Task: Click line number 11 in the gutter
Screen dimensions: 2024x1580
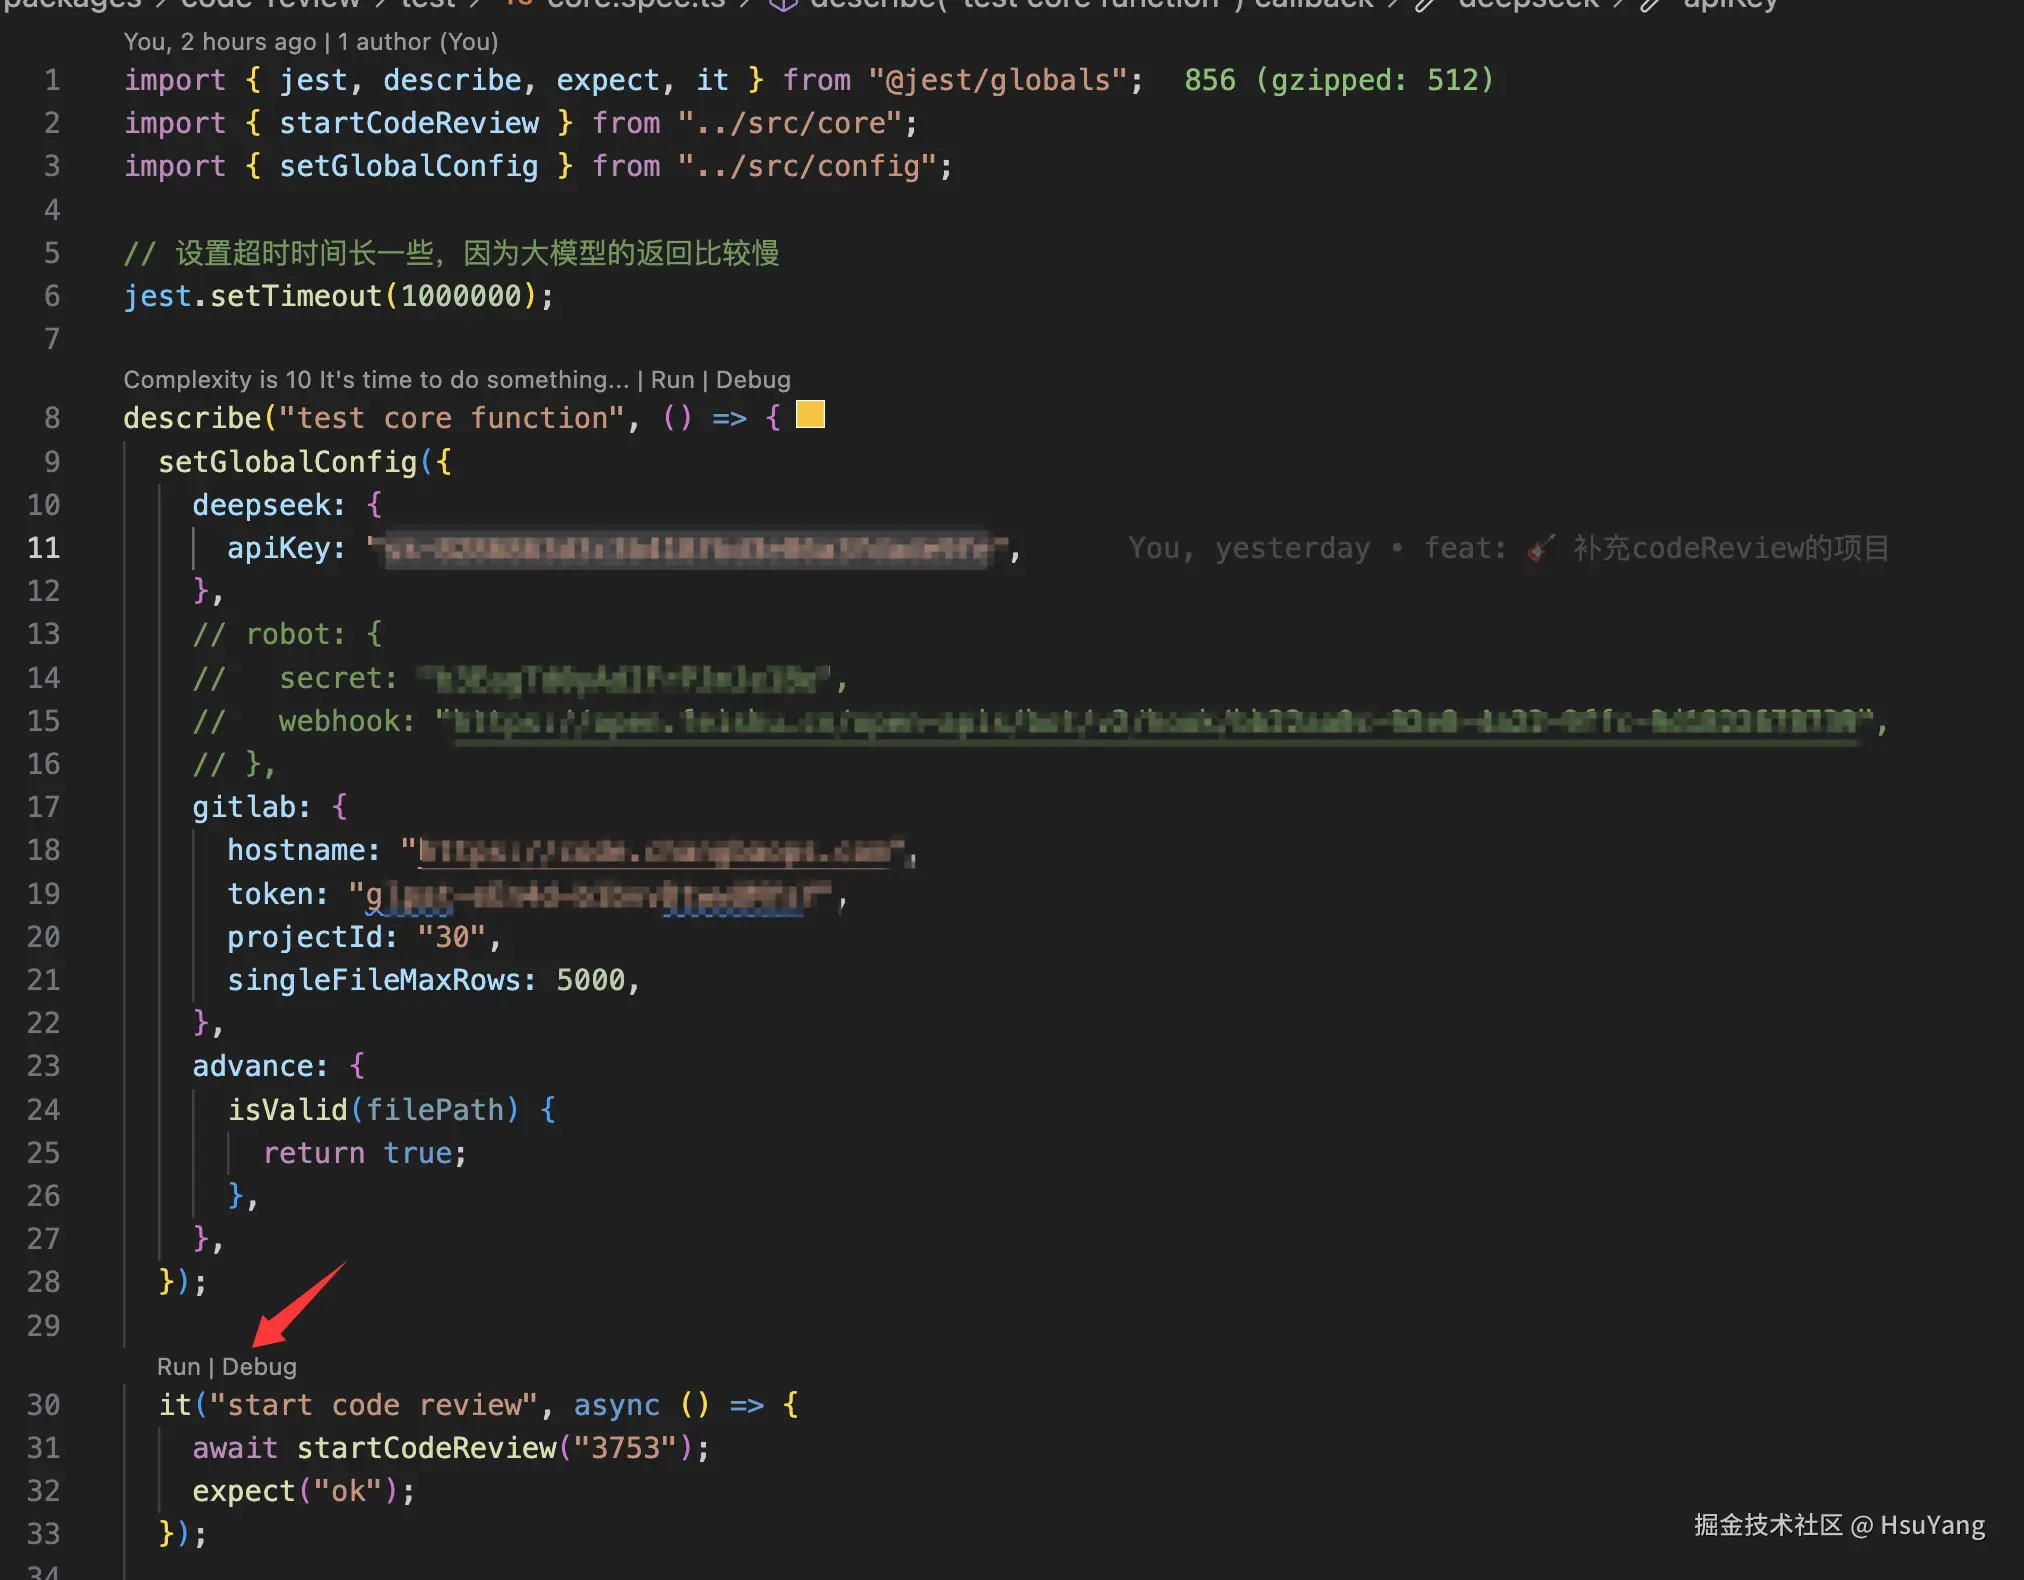Action: pyautogui.click(x=44, y=548)
